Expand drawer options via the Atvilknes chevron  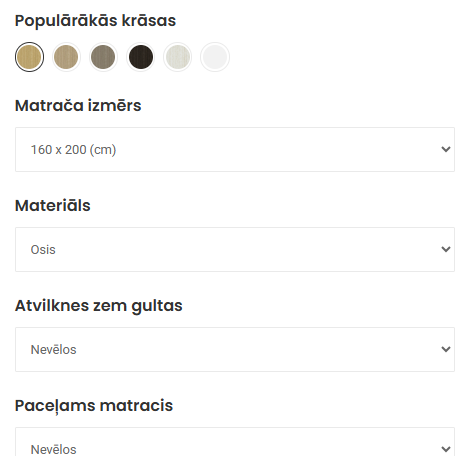pyautogui.click(x=446, y=349)
